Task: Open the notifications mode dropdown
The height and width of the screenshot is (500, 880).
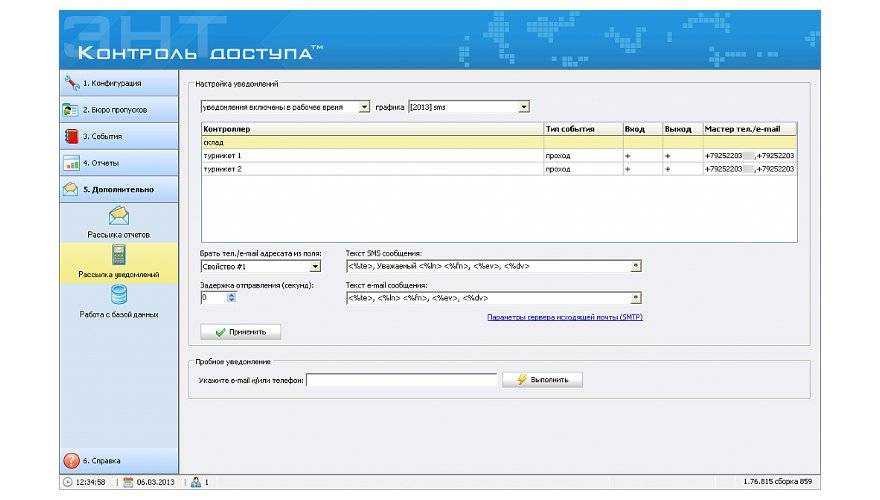Action: (x=363, y=107)
